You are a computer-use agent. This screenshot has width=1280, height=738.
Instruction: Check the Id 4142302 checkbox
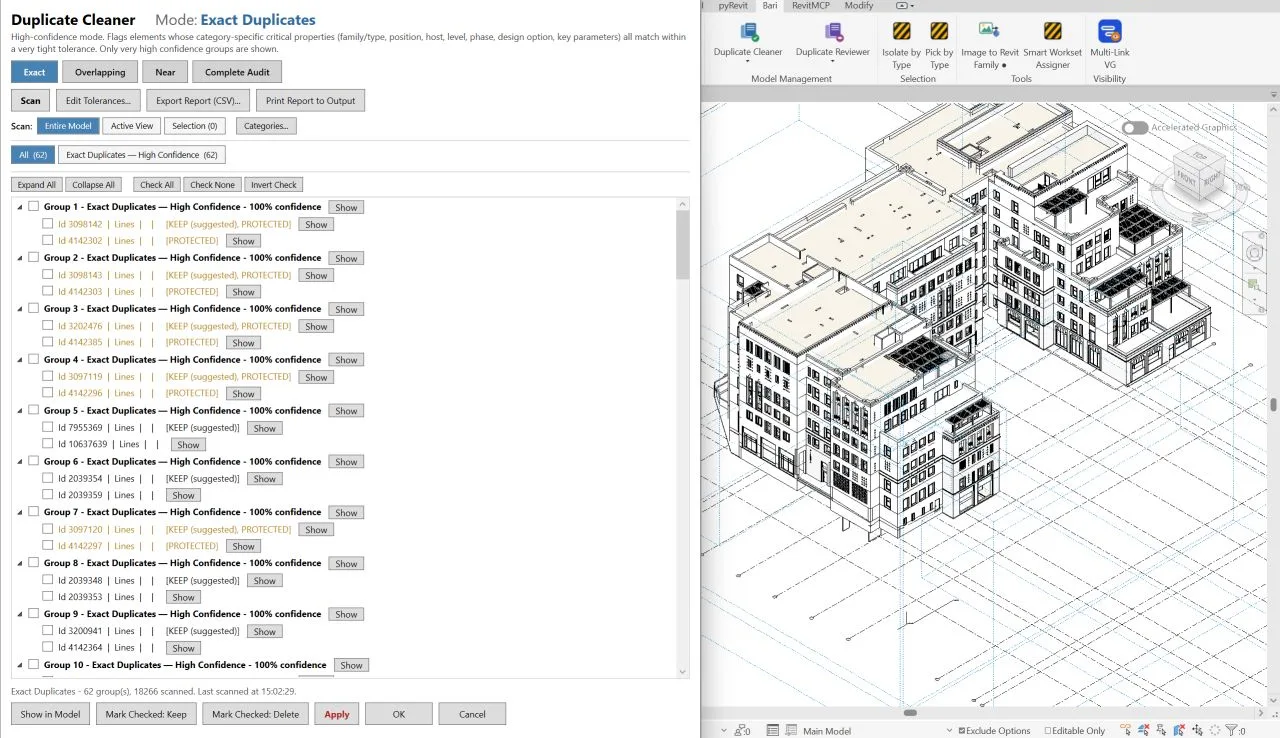(47, 240)
